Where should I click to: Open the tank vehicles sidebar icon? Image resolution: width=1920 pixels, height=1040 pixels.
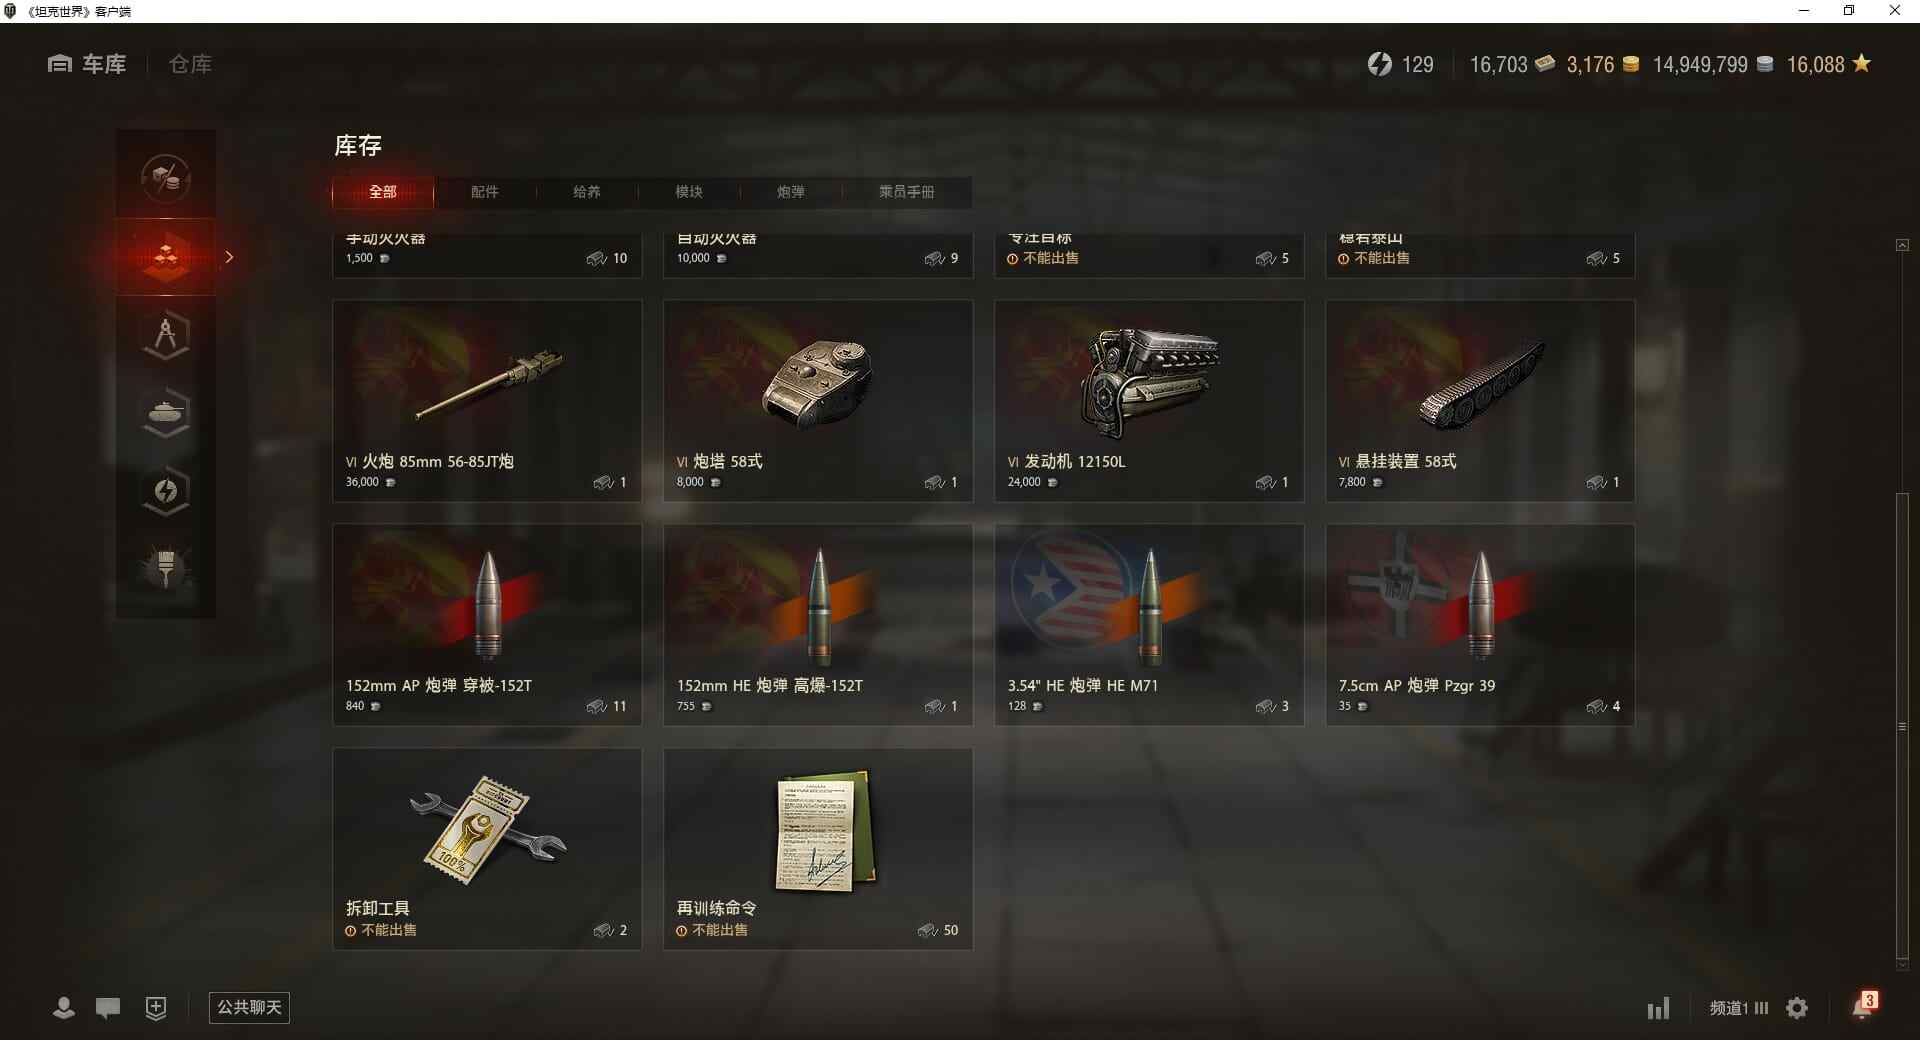[x=166, y=413]
